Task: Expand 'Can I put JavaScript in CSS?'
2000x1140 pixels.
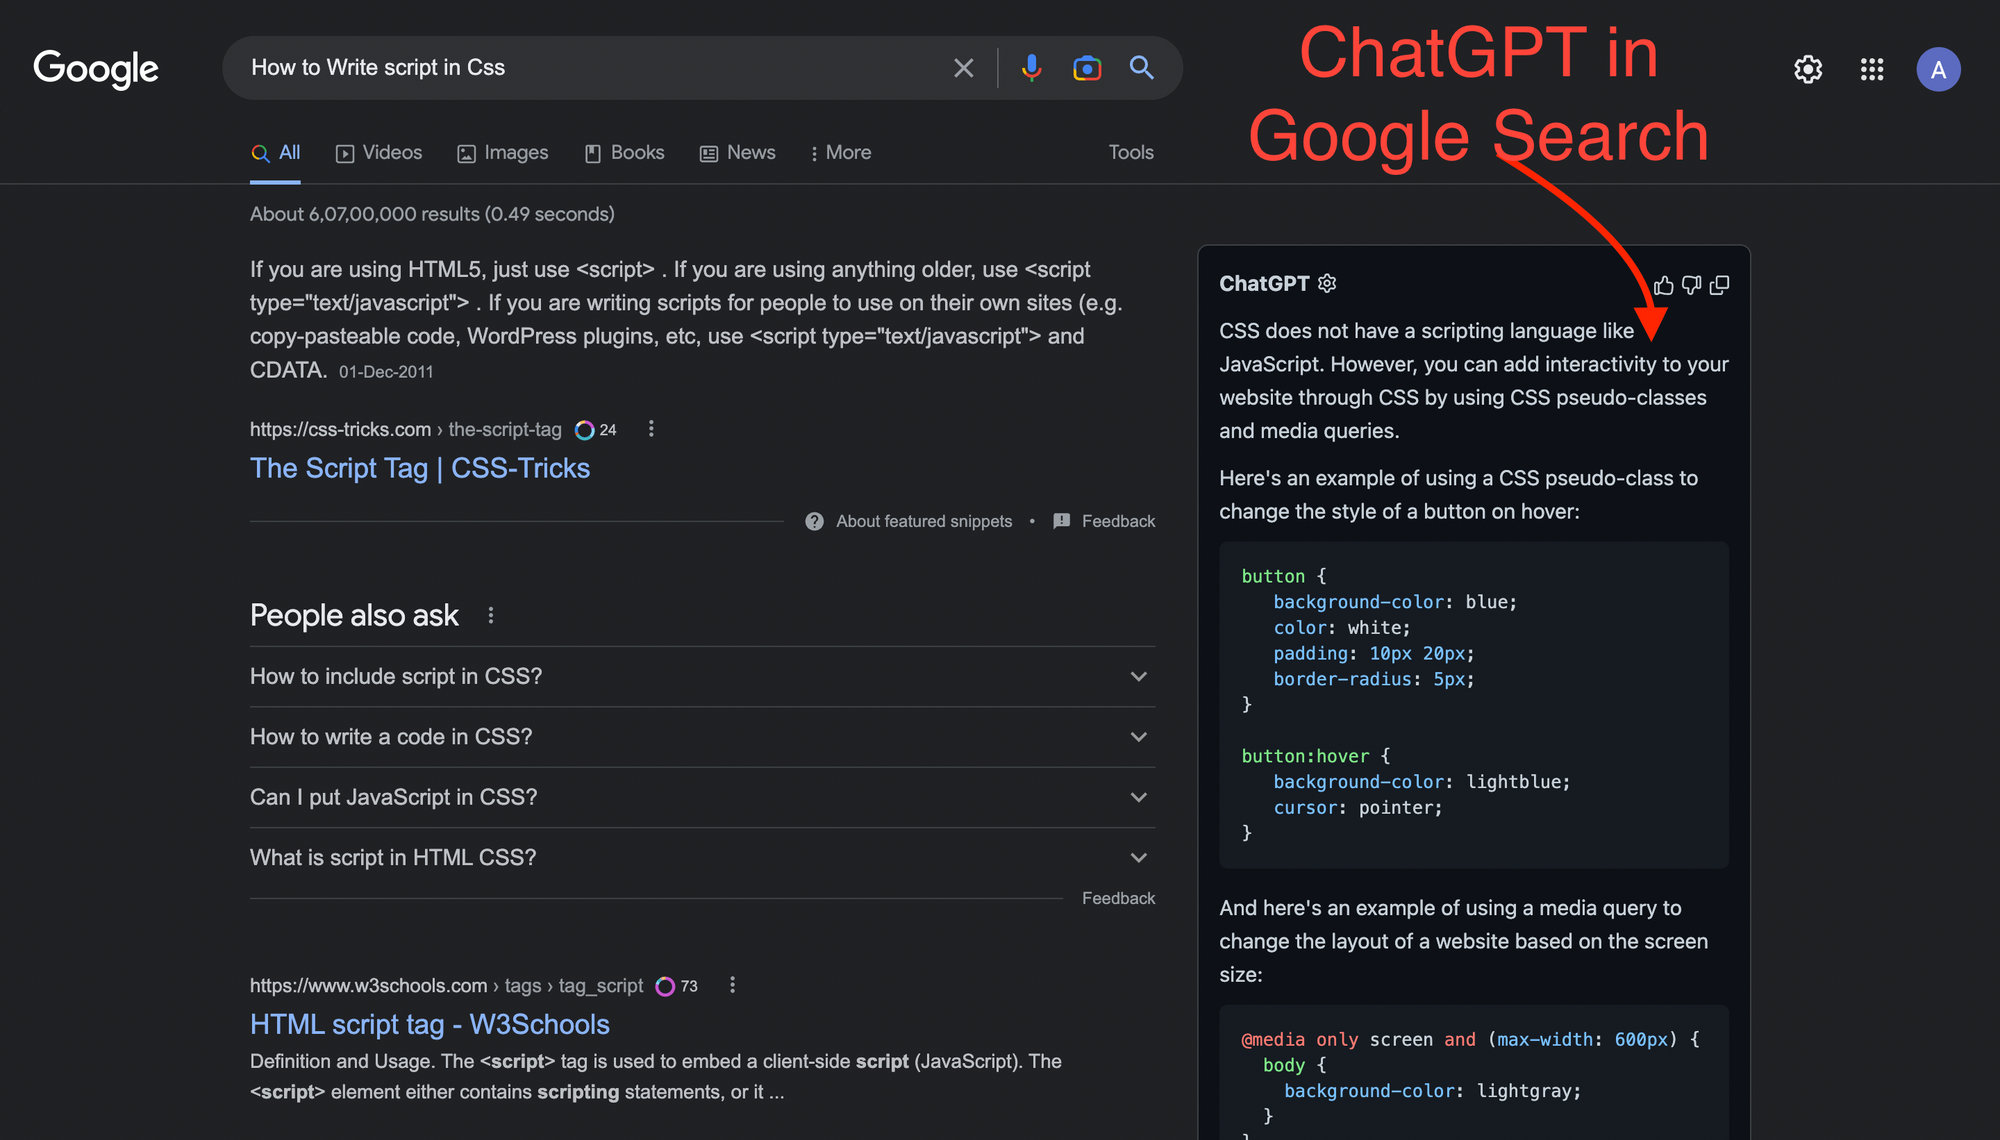Action: tap(702, 797)
